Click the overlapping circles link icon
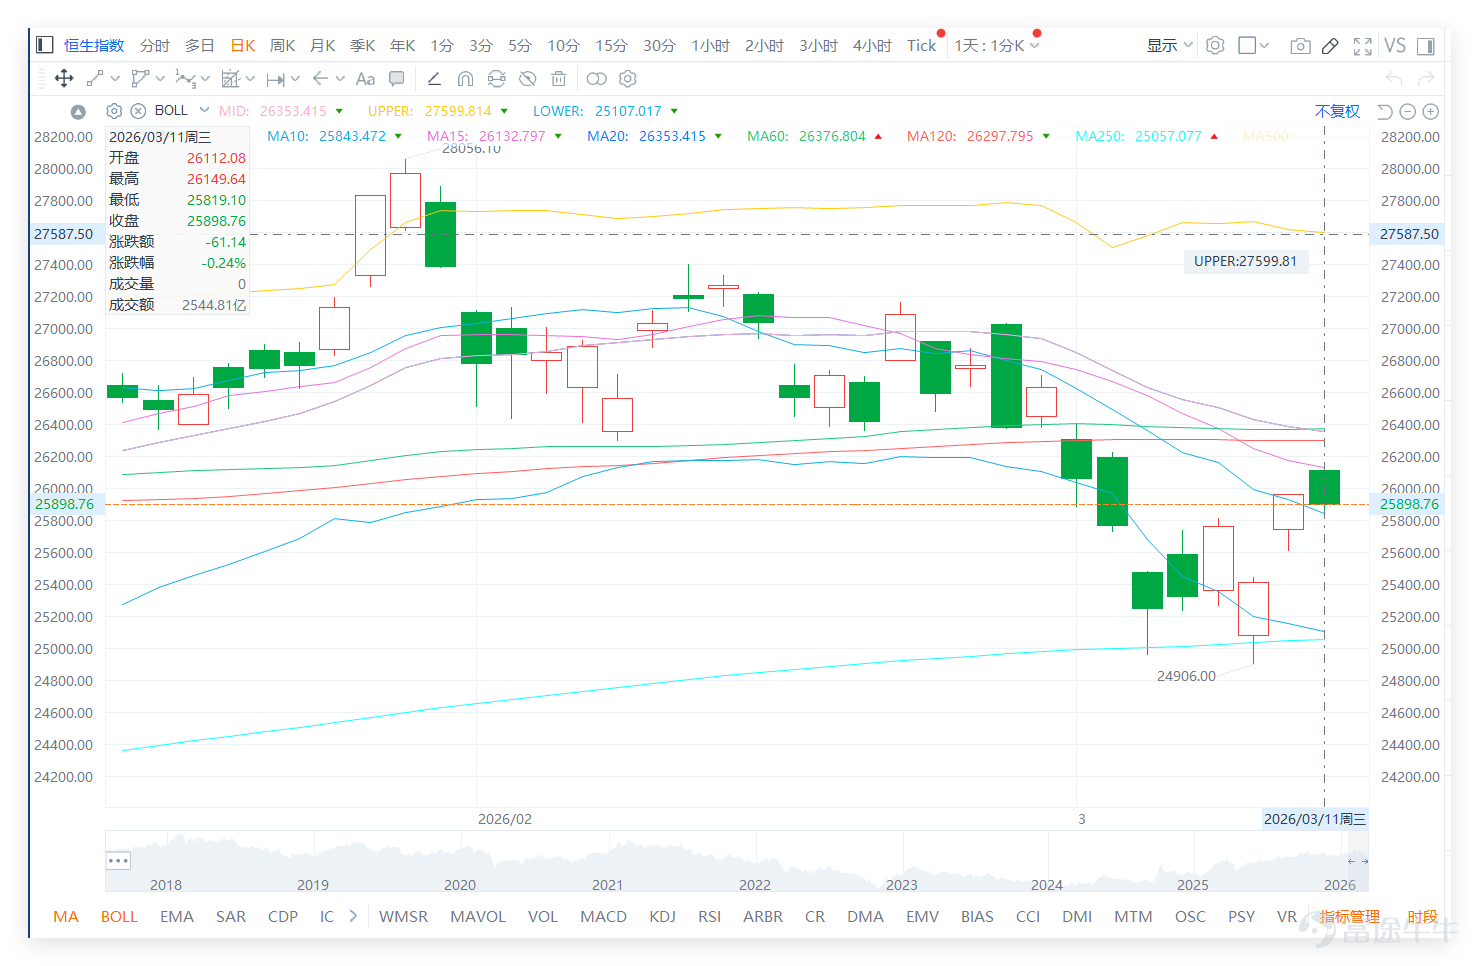1479x966 pixels. pyautogui.click(x=596, y=79)
